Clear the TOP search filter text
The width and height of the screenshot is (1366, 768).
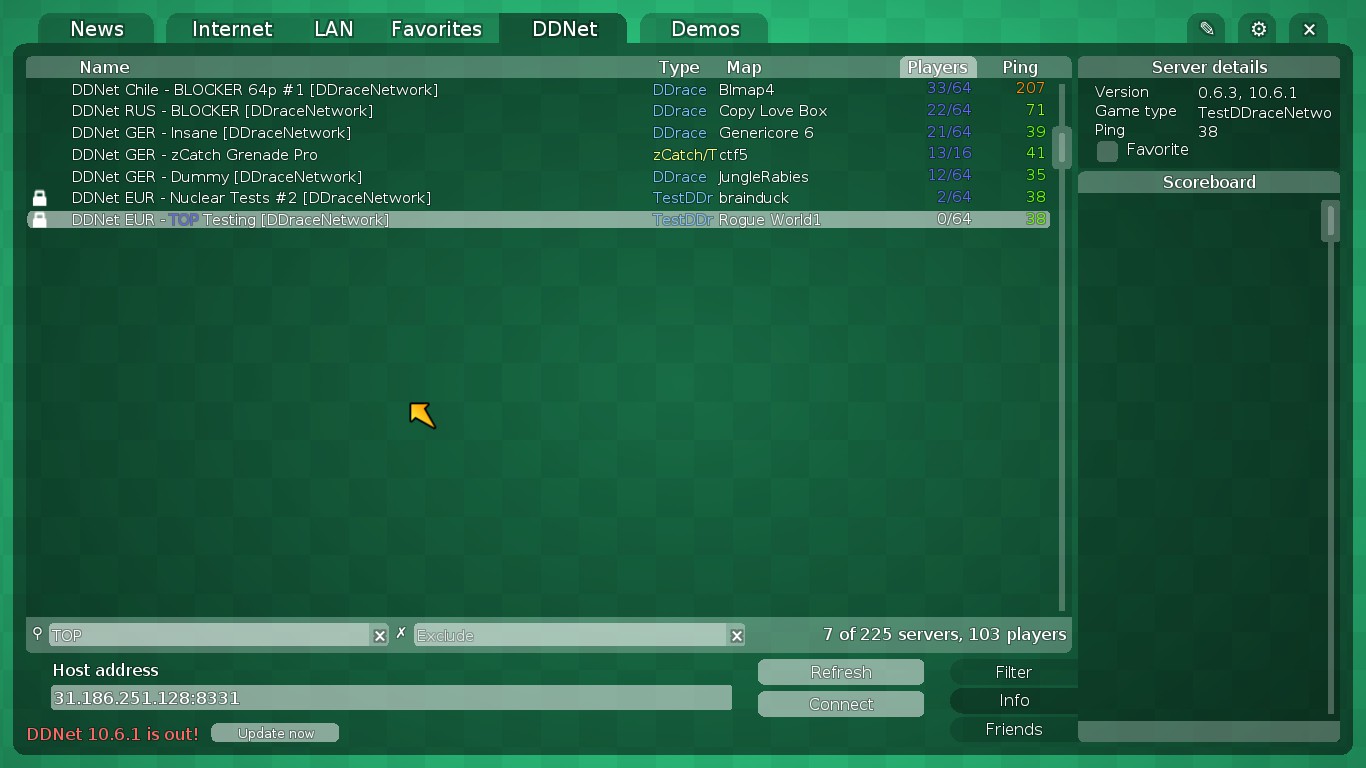coord(380,636)
